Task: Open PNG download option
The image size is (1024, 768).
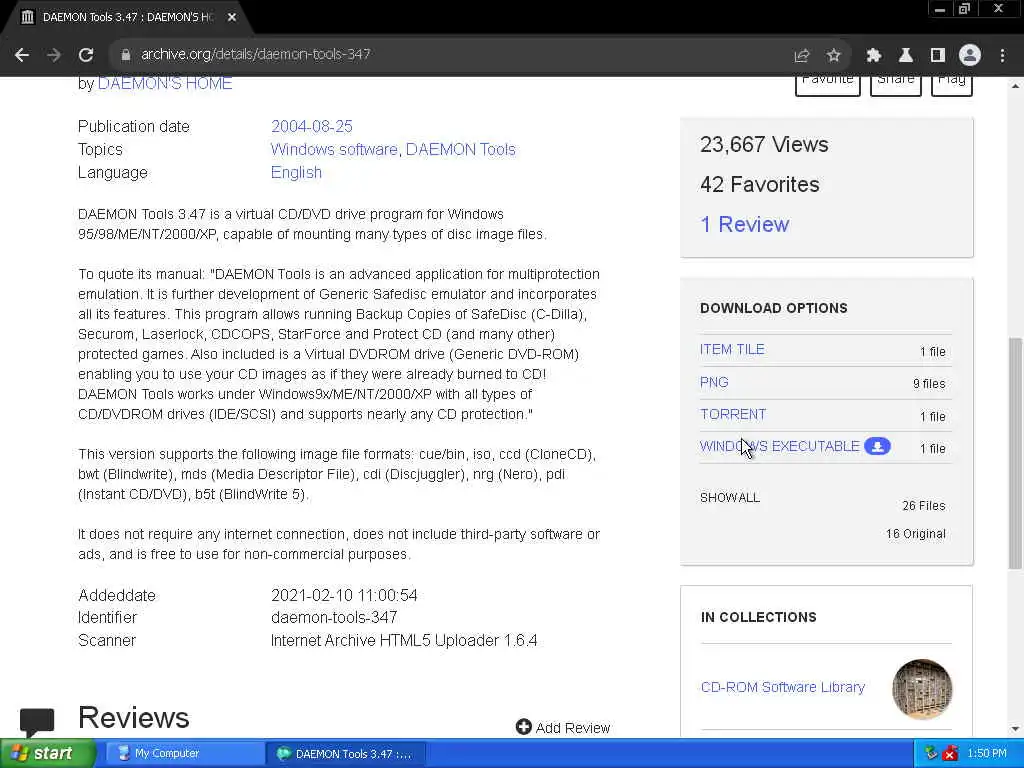Action: 714,383
